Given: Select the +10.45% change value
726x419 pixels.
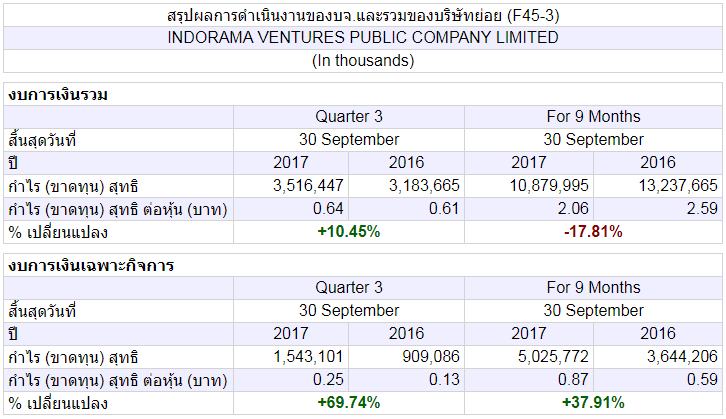Looking at the screenshot, I should point(349,231).
